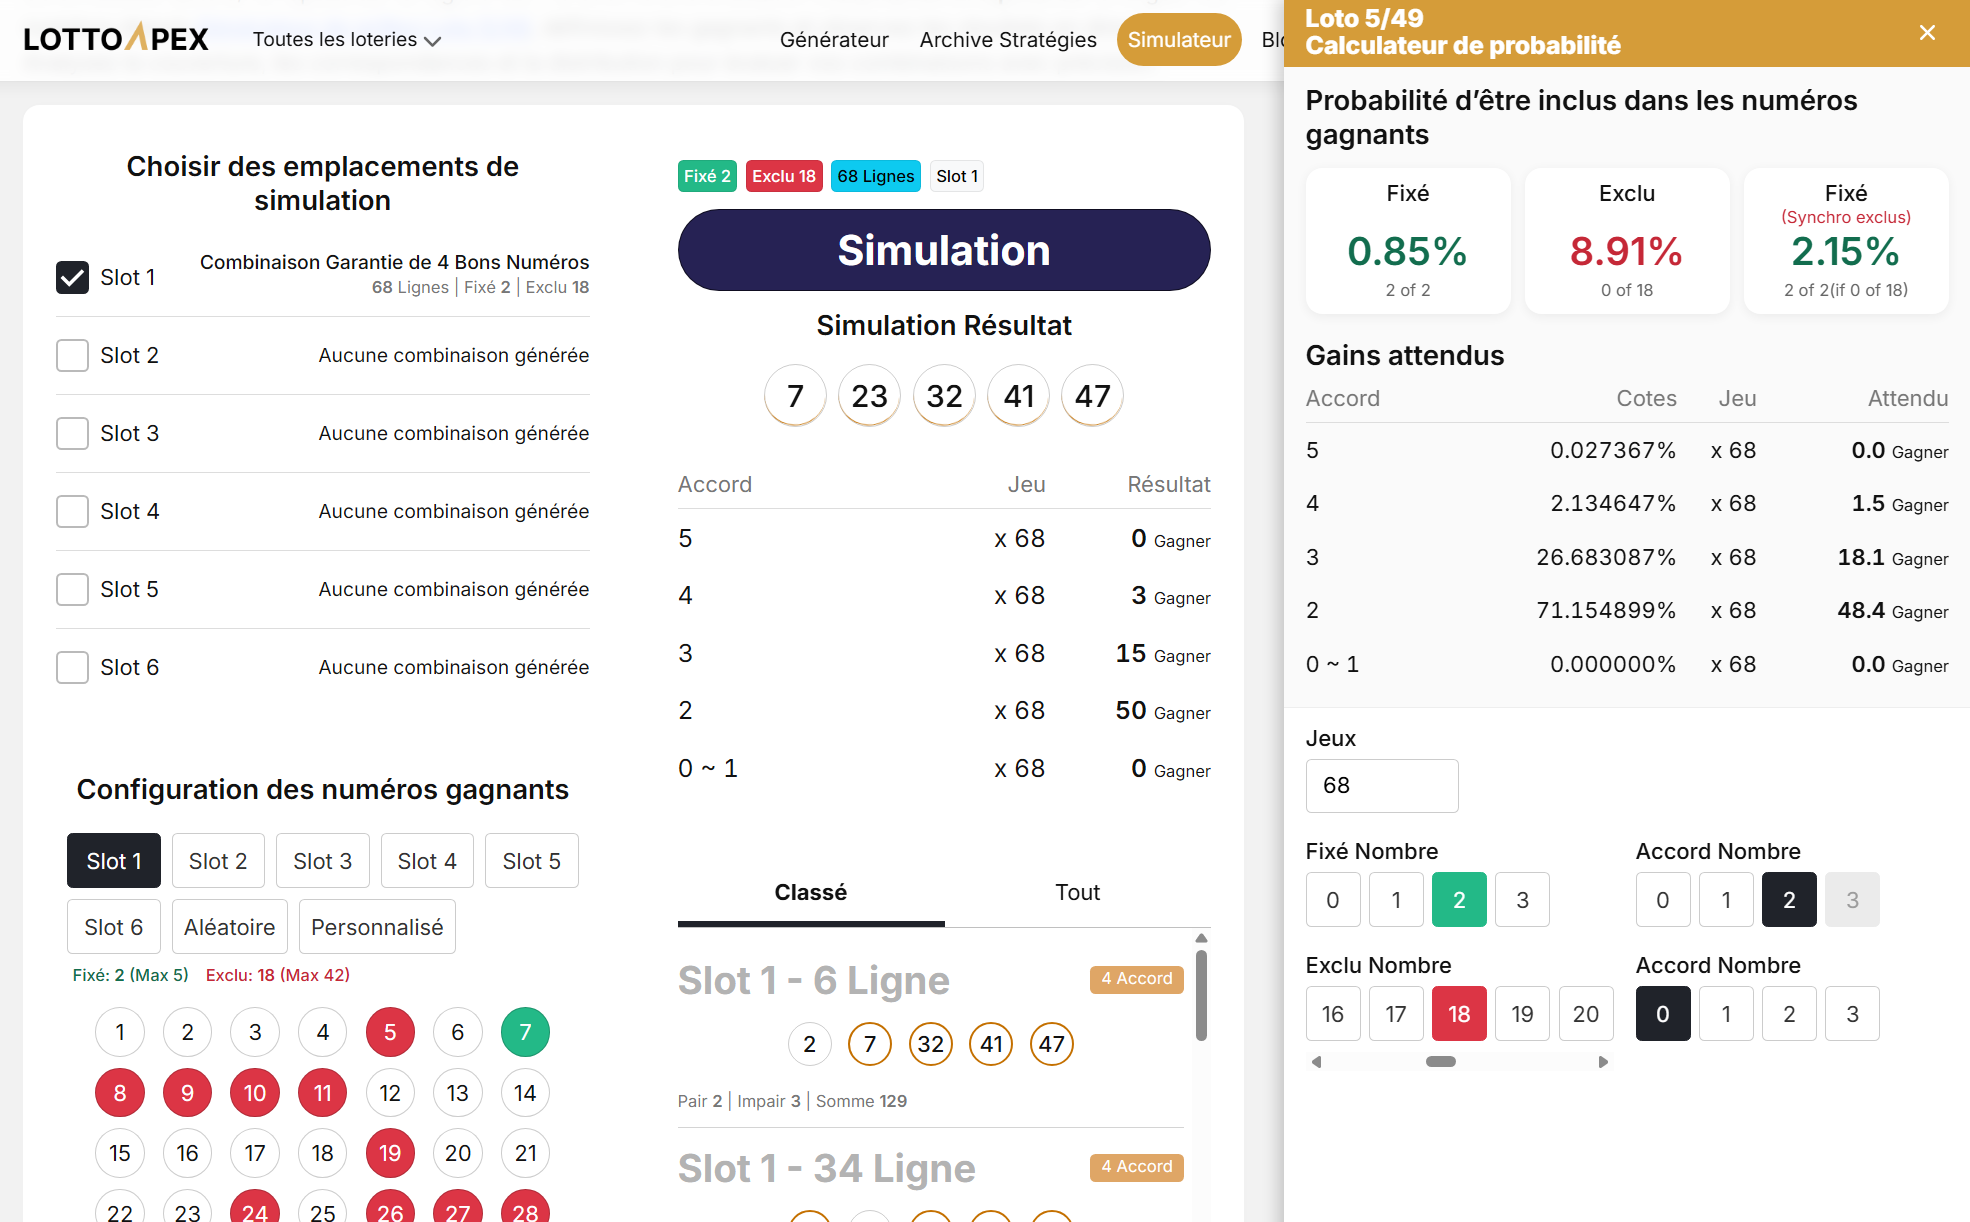Open the Toutes les loteries dropdown
The height and width of the screenshot is (1222, 1970).
click(345, 39)
